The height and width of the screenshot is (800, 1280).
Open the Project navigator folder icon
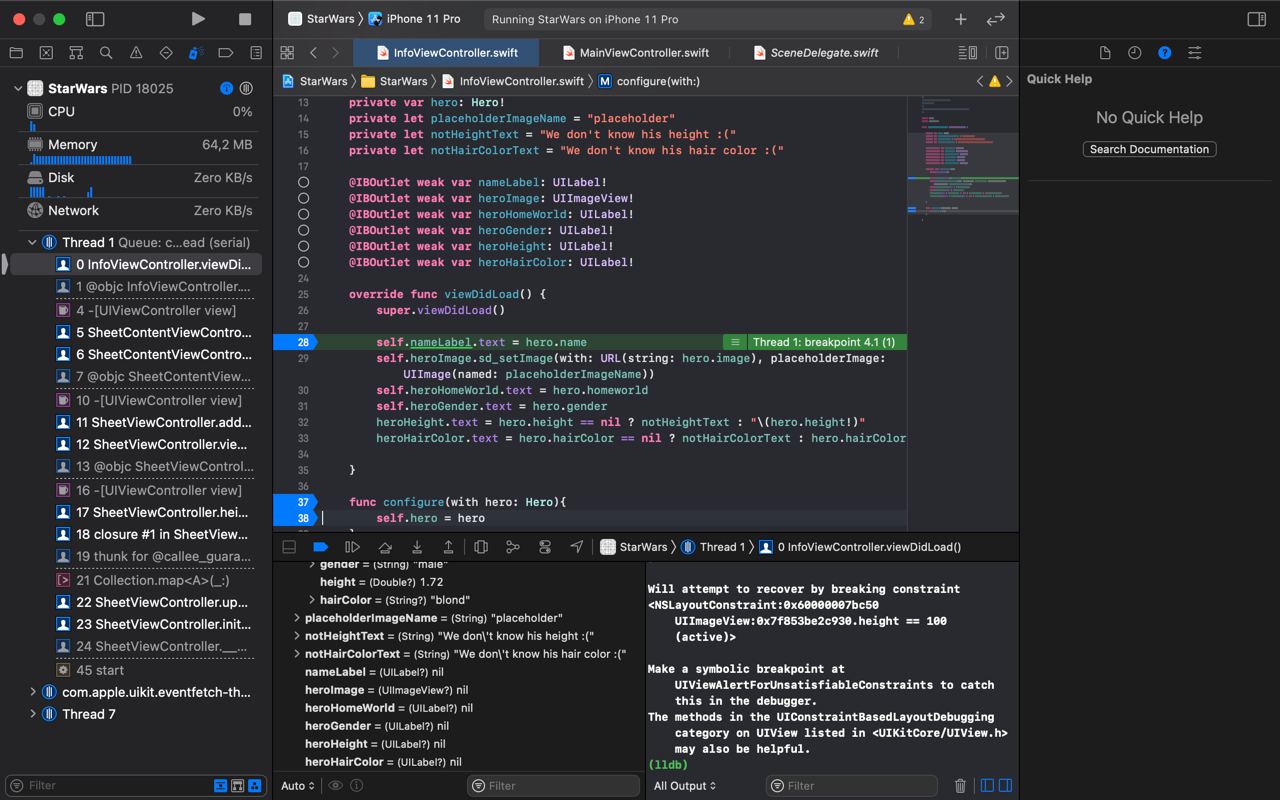[16, 53]
